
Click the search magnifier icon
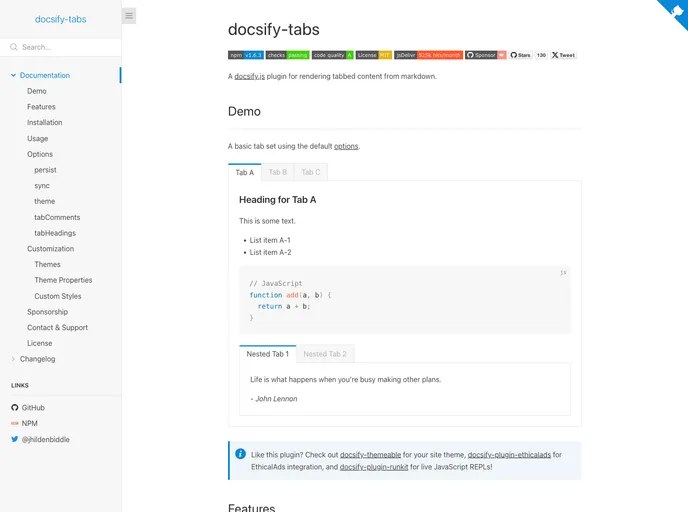pos(14,47)
